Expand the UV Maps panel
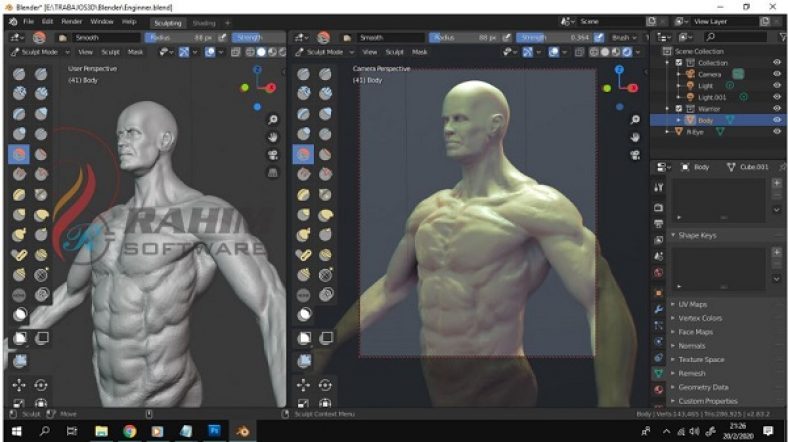Viewport: 788px width, 442px height. point(692,304)
